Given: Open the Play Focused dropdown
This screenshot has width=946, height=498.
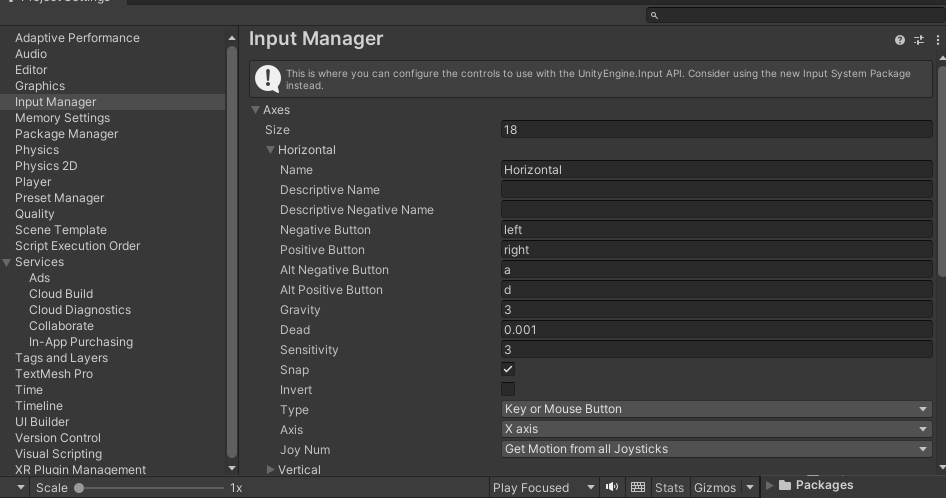Looking at the screenshot, I should click(544, 487).
